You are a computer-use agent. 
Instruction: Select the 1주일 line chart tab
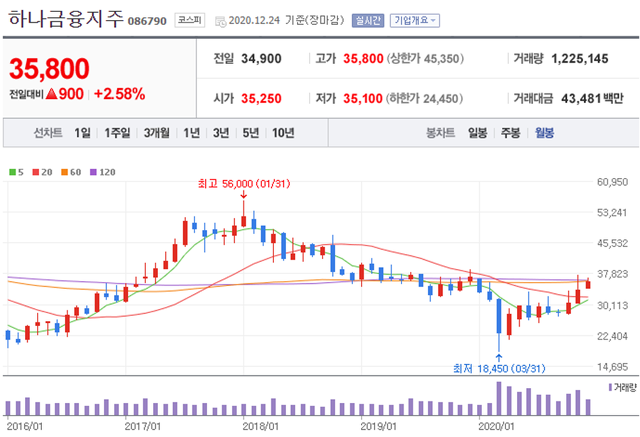point(117,133)
